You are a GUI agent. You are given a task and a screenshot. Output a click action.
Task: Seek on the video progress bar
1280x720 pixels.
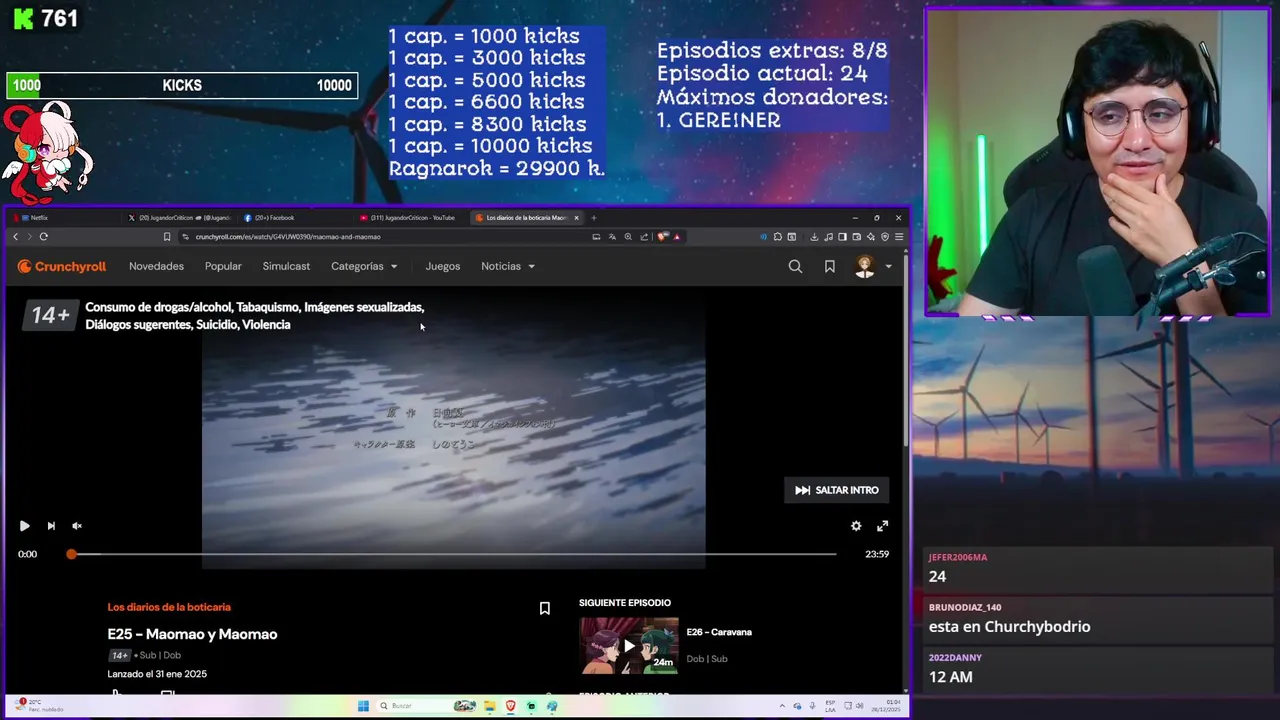click(453, 554)
